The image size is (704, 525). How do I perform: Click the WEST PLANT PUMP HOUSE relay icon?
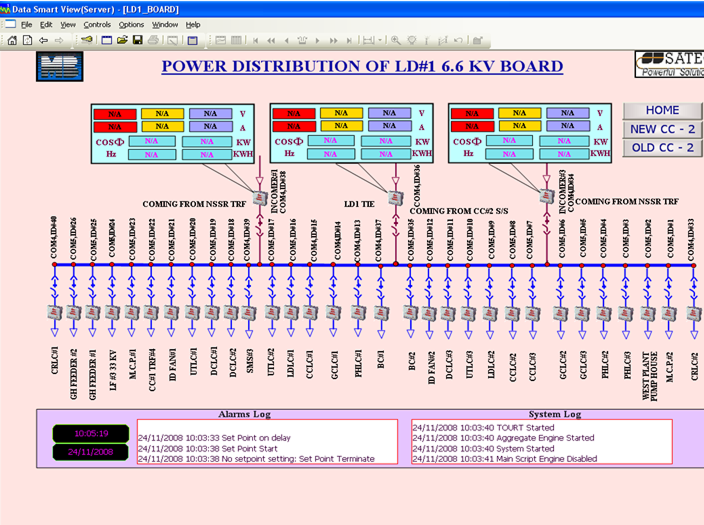pos(648,313)
